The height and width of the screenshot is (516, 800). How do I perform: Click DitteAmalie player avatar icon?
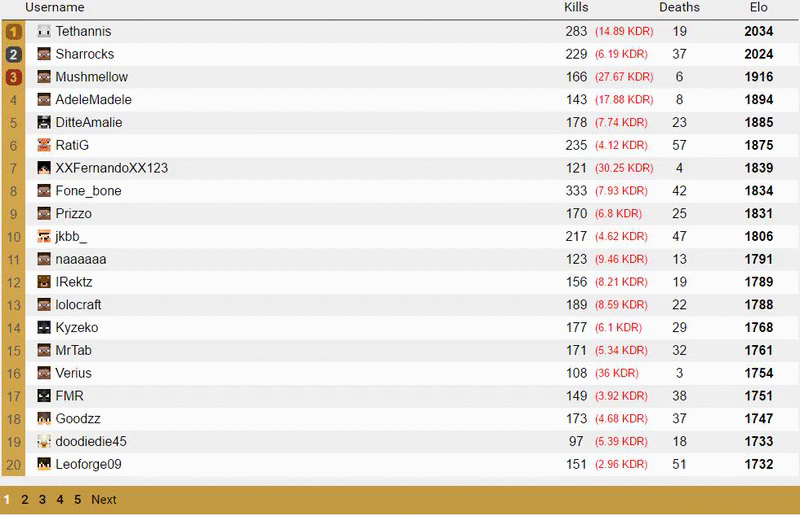pyautogui.click(x=44, y=122)
